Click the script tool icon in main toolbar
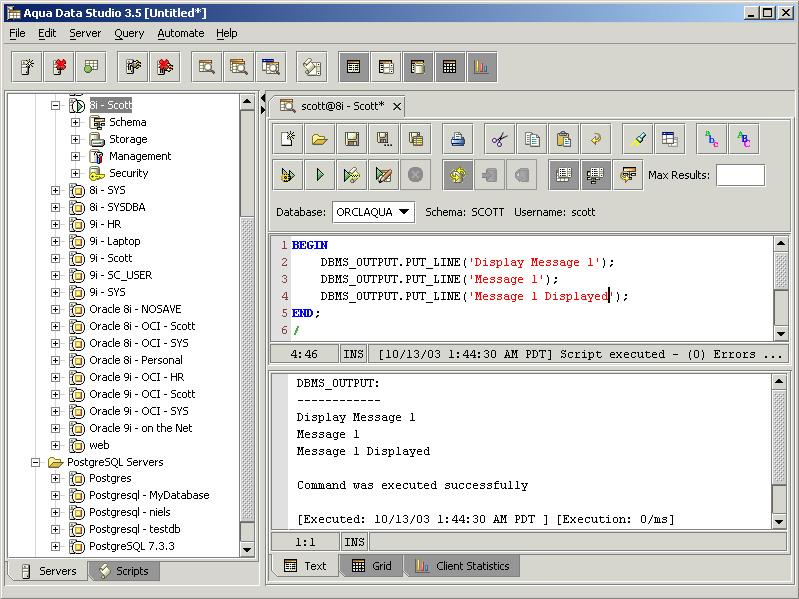799x599 pixels. pyautogui.click(x=311, y=67)
